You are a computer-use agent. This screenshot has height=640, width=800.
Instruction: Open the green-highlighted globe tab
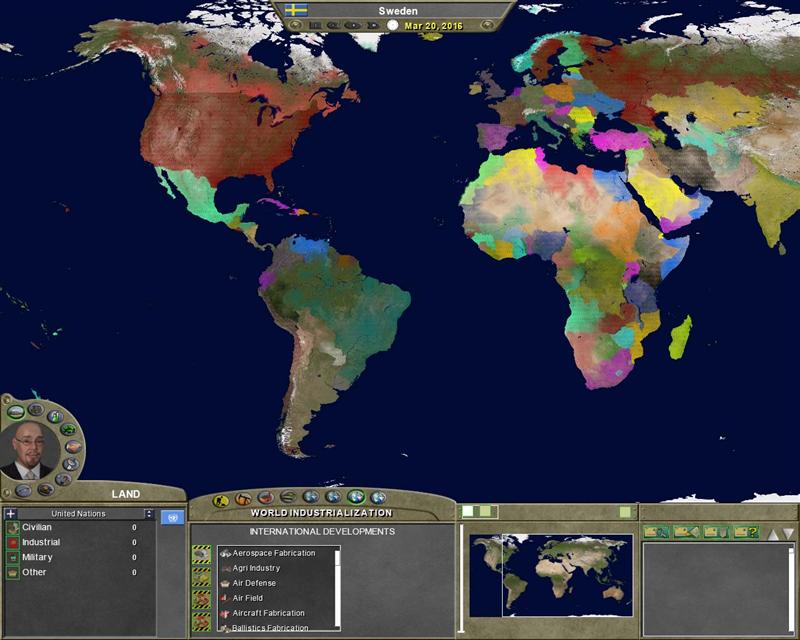point(356,497)
